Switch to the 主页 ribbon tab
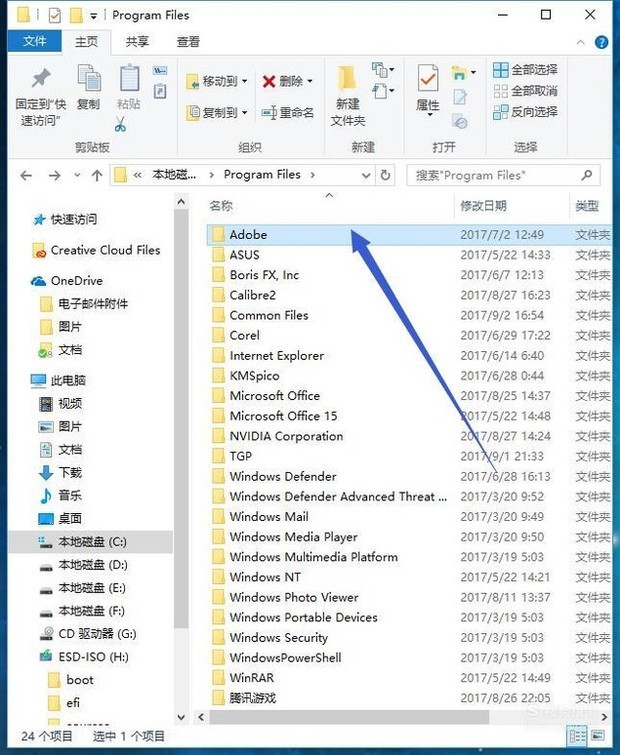This screenshot has width=620, height=755. [x=87, y=42]
